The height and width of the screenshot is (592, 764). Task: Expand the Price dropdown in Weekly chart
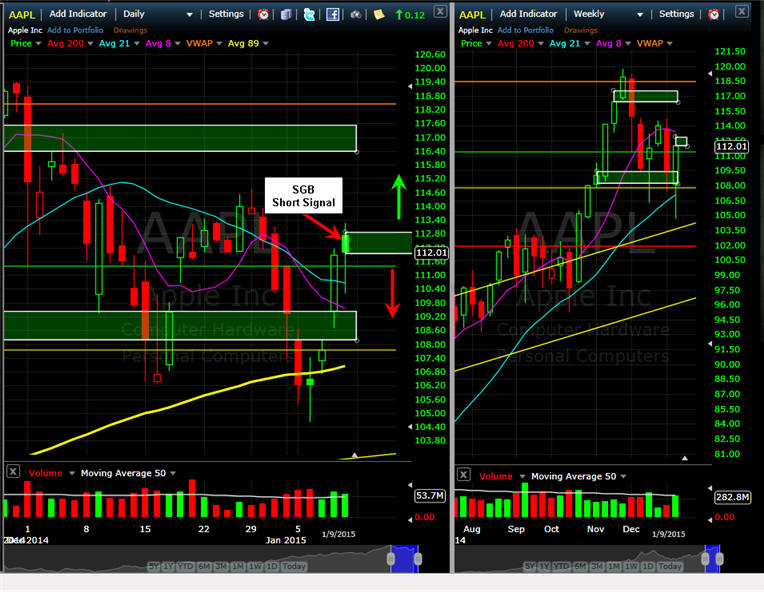[489, 44]
